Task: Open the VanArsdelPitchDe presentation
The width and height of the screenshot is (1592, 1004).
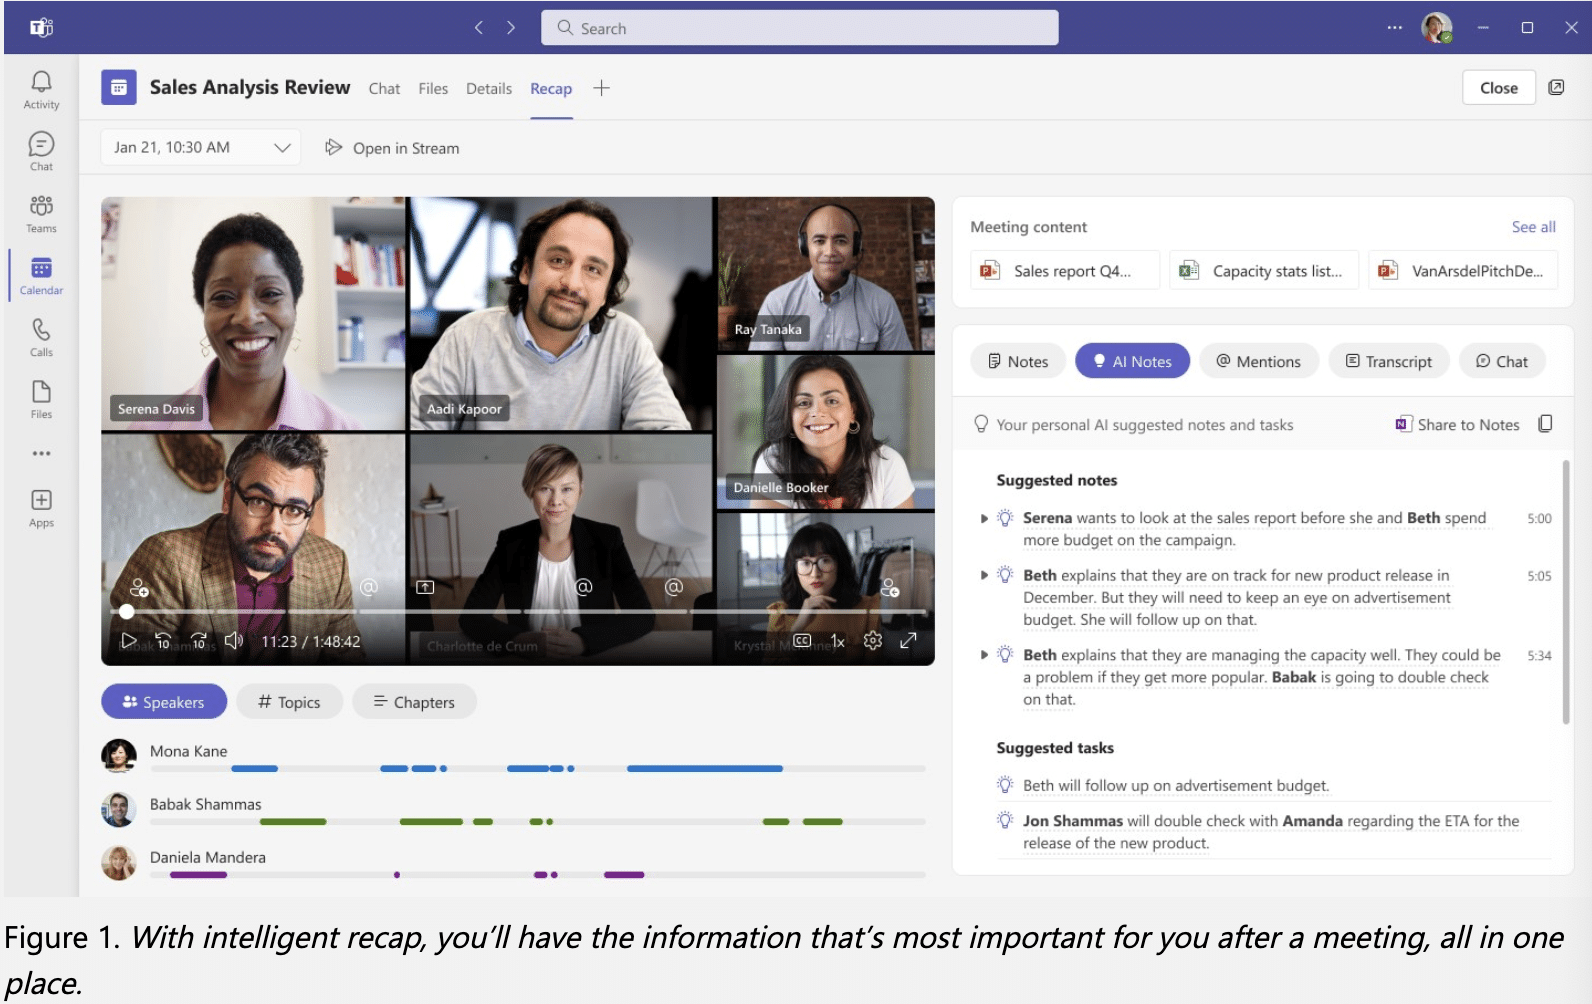Action: point(1463,270)
